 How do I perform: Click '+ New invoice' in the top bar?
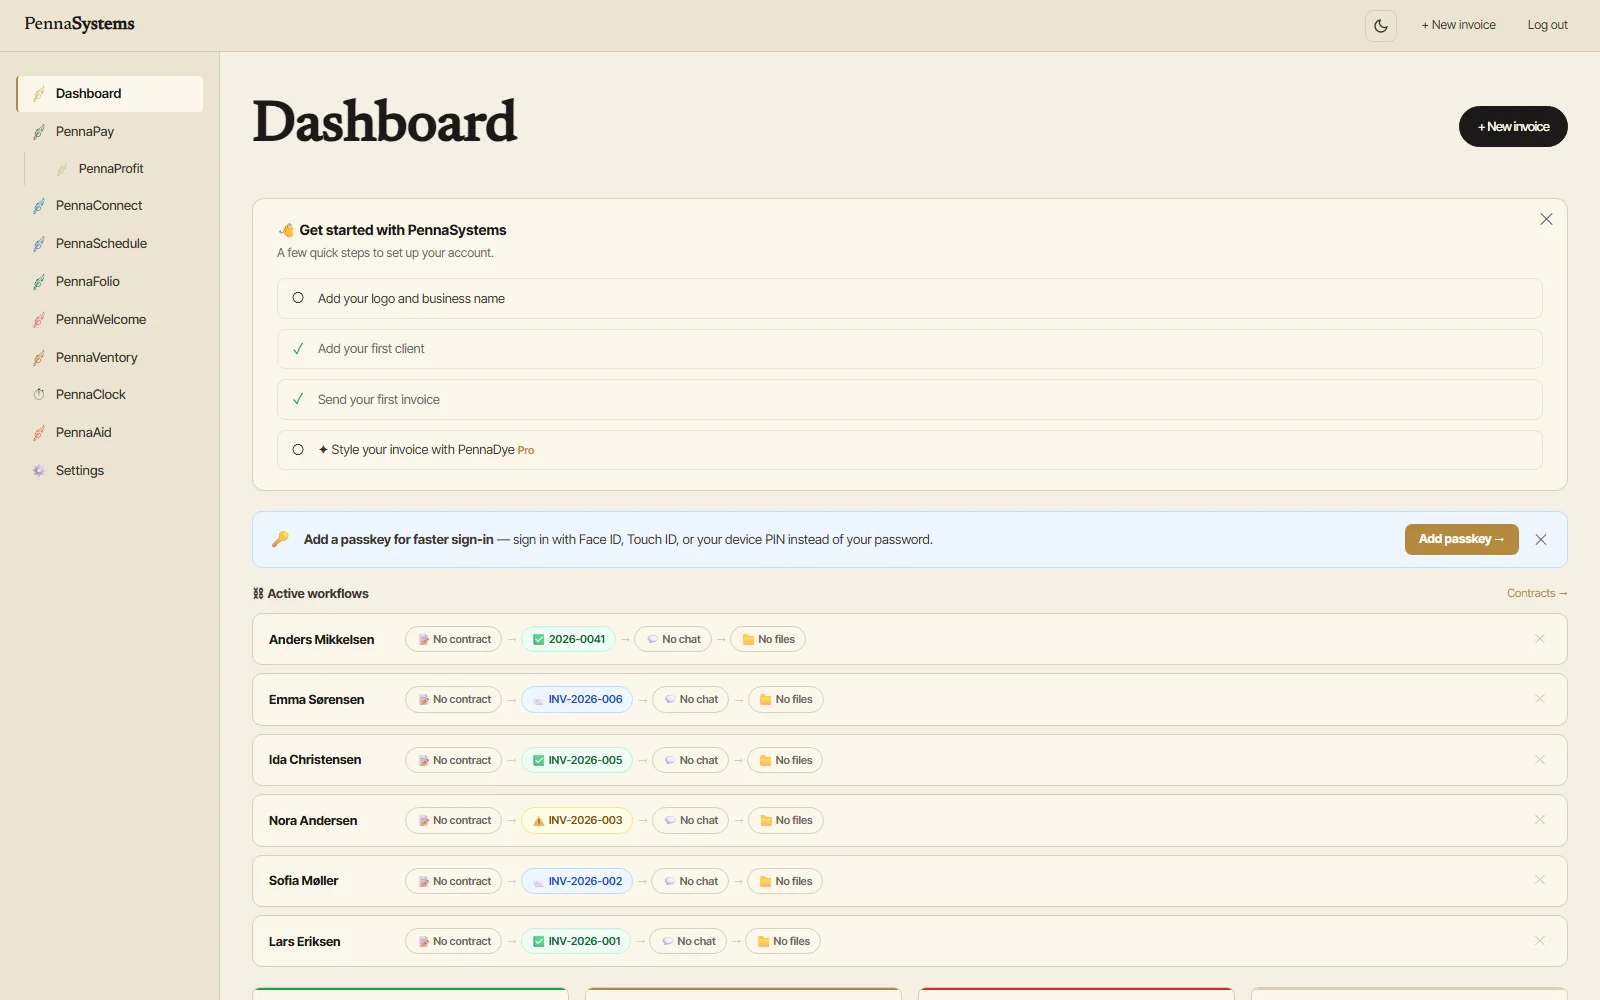click(x=1459, y=25)
